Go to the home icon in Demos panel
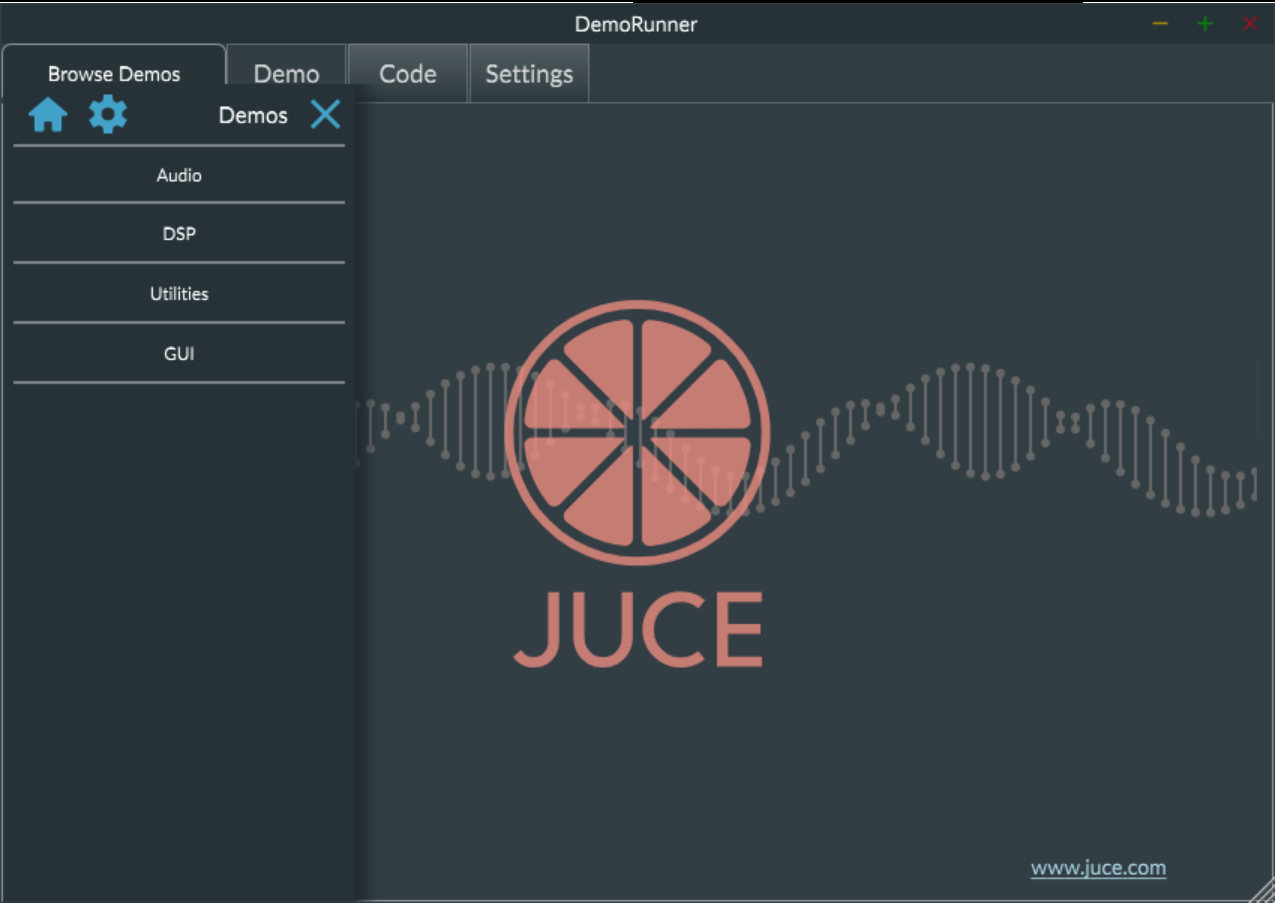 (x=48, y=115)
